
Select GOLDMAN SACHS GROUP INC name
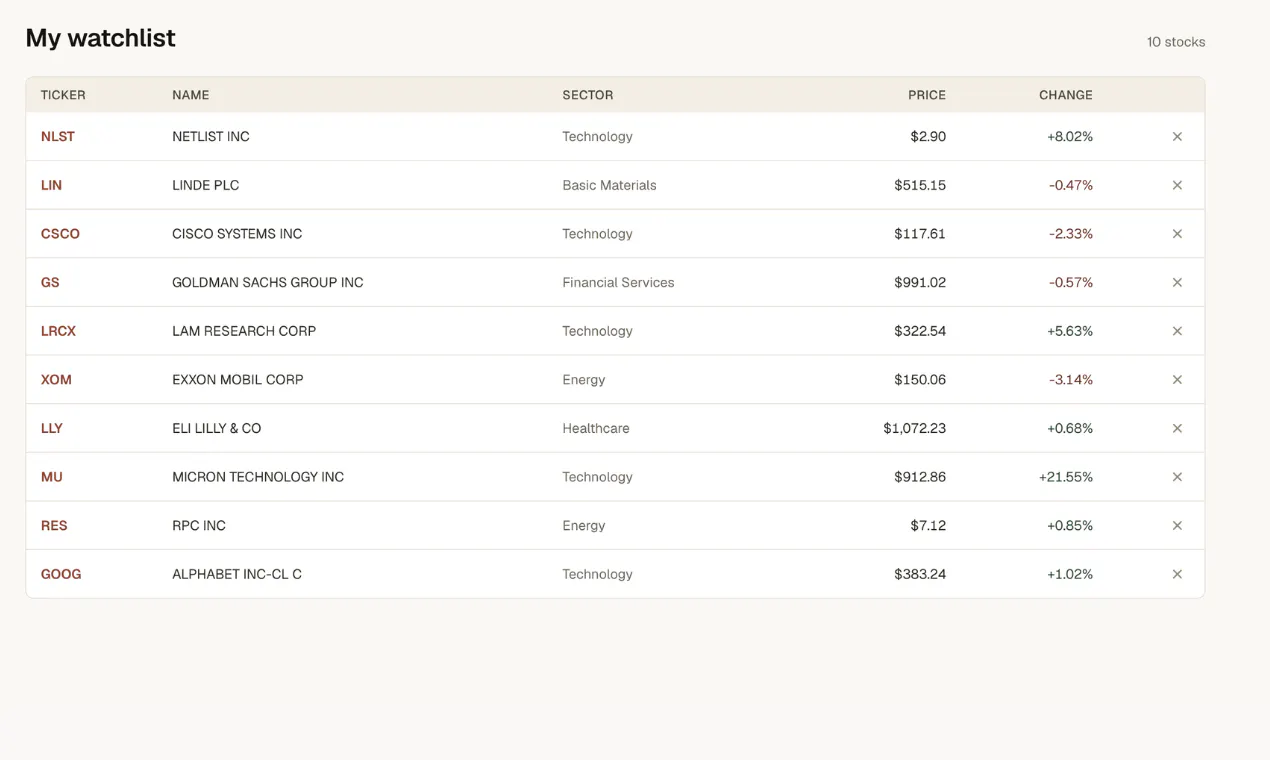tap(268, 282)
